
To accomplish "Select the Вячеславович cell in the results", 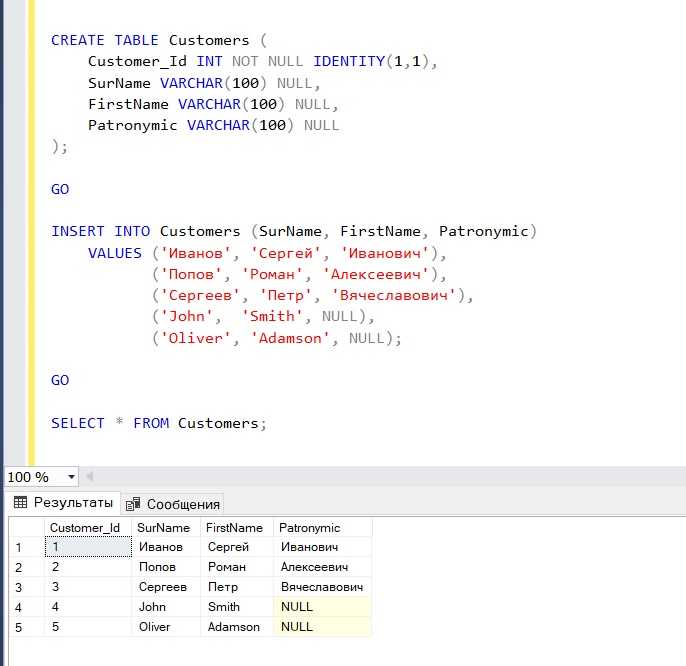I will [320, 587].
